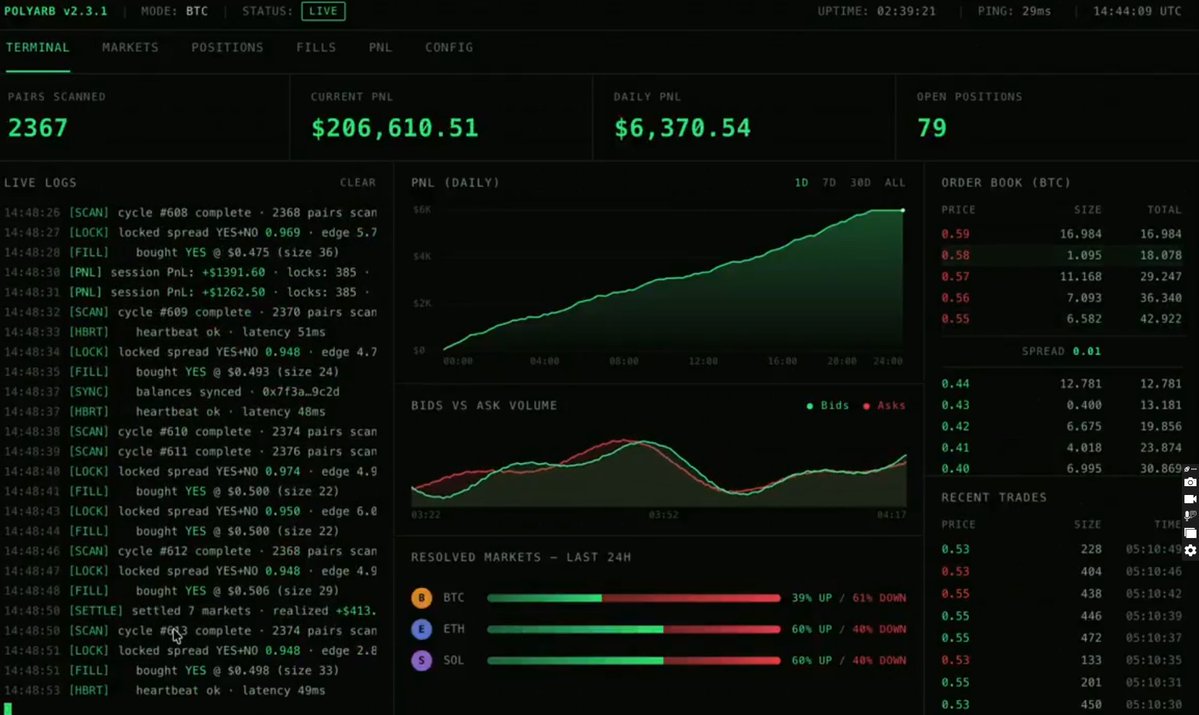Click the Pairs Scanned value 2367
The image size is (1199, 715).
37,128
